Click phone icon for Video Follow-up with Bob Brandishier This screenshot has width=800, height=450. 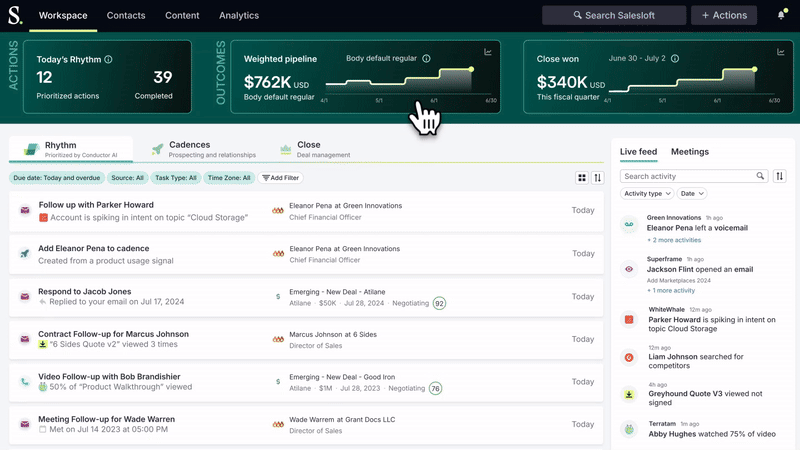24,382
